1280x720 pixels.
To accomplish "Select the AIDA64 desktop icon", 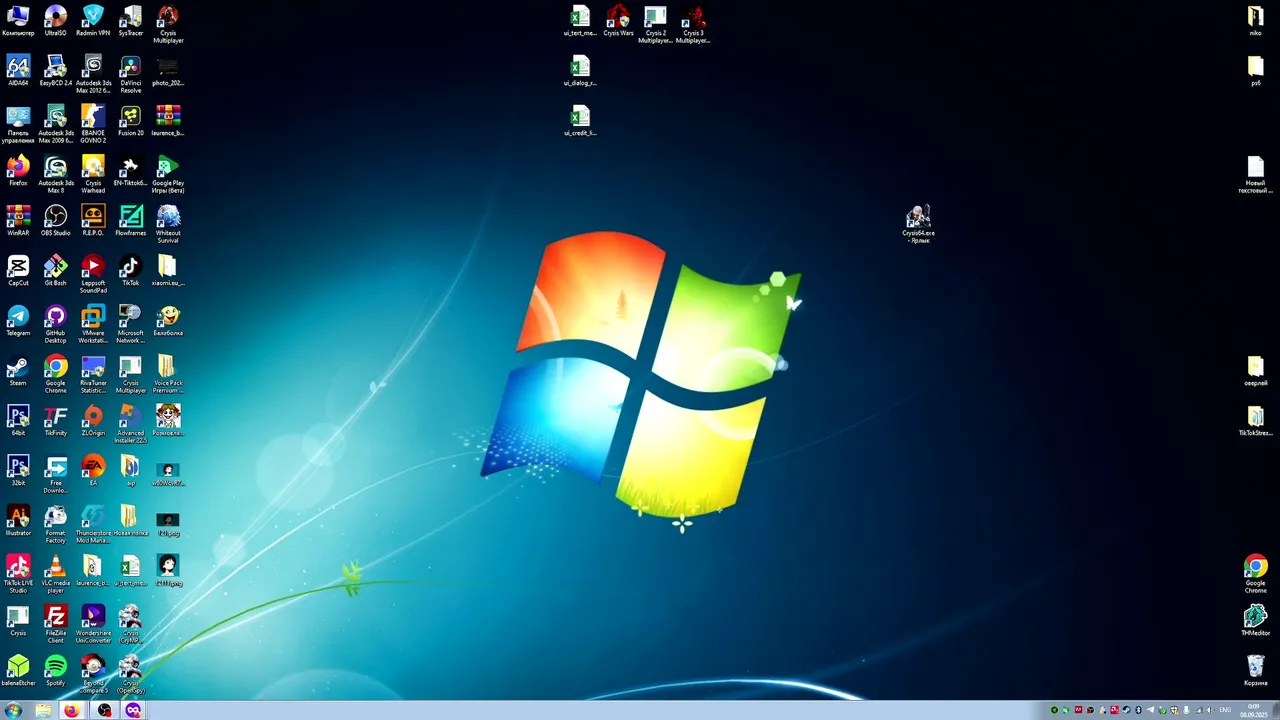I will pos(18,71).
